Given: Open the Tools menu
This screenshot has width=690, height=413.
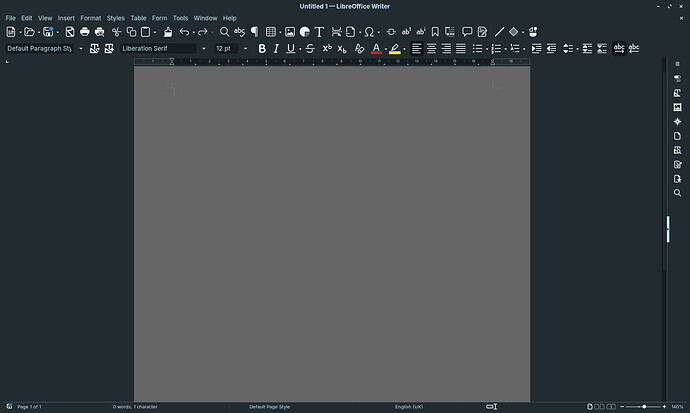Looking at the screenshot, I should (x=180, y=18).
